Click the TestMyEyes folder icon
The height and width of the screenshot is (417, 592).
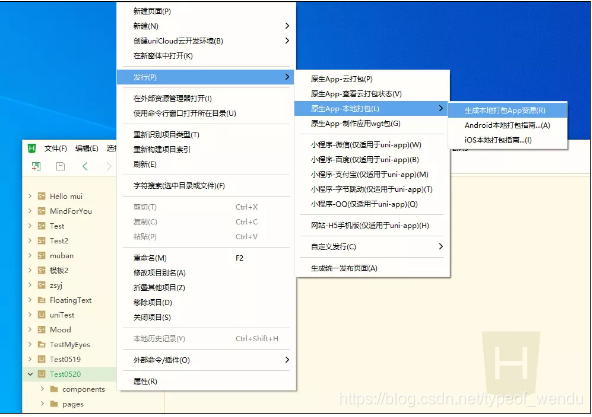pyautogui.click(x=42, y=344)
